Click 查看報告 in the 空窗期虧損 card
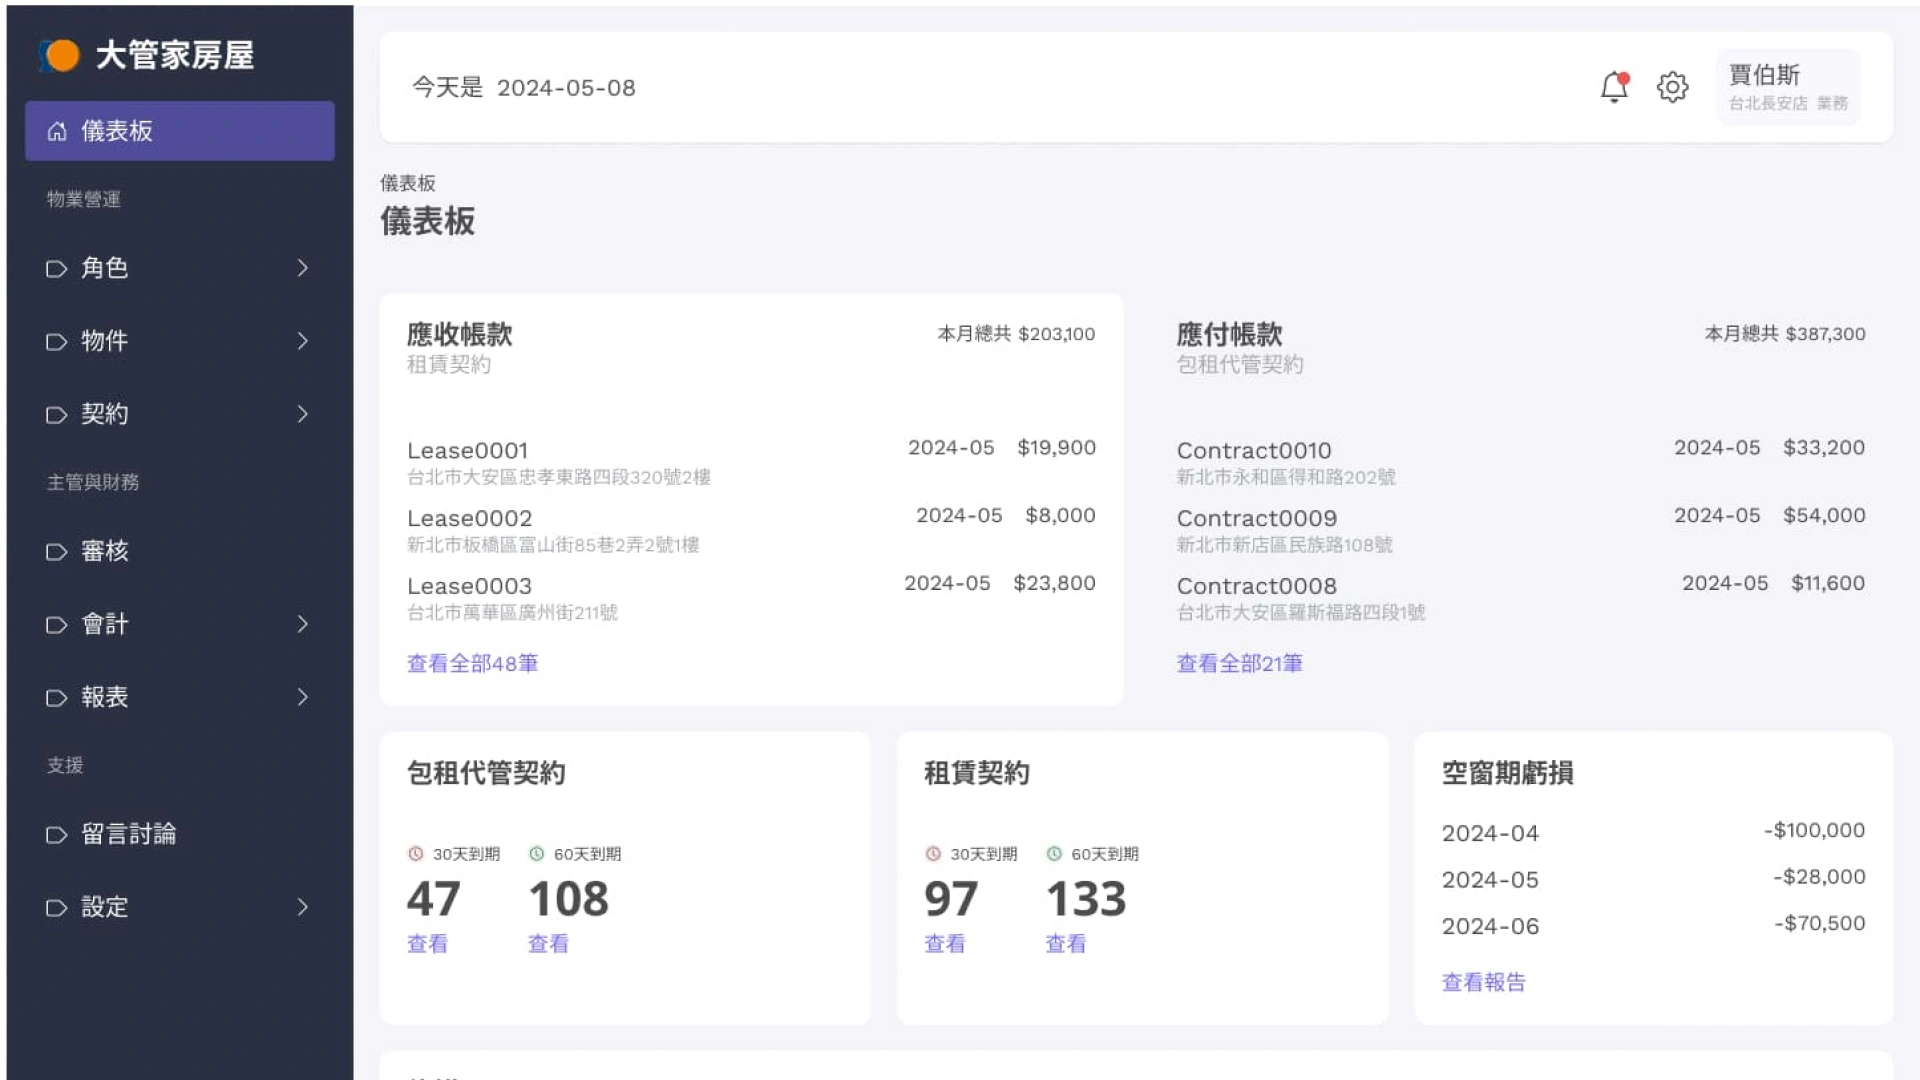The image size is (1920, 1080). [x=1482, y=981]
